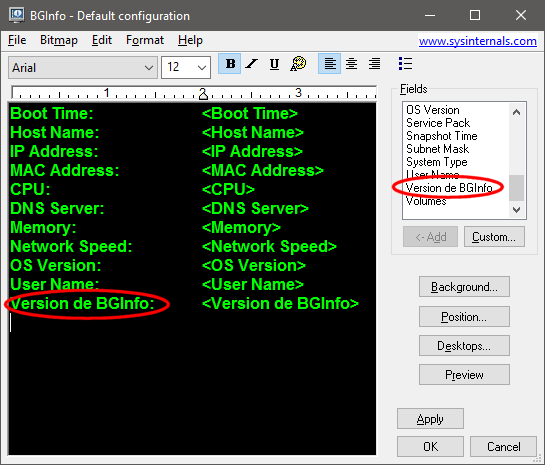Screen dimensions: 545x465
Task: Toggle bullet list formatting
Action: click(x=405, y=64)
